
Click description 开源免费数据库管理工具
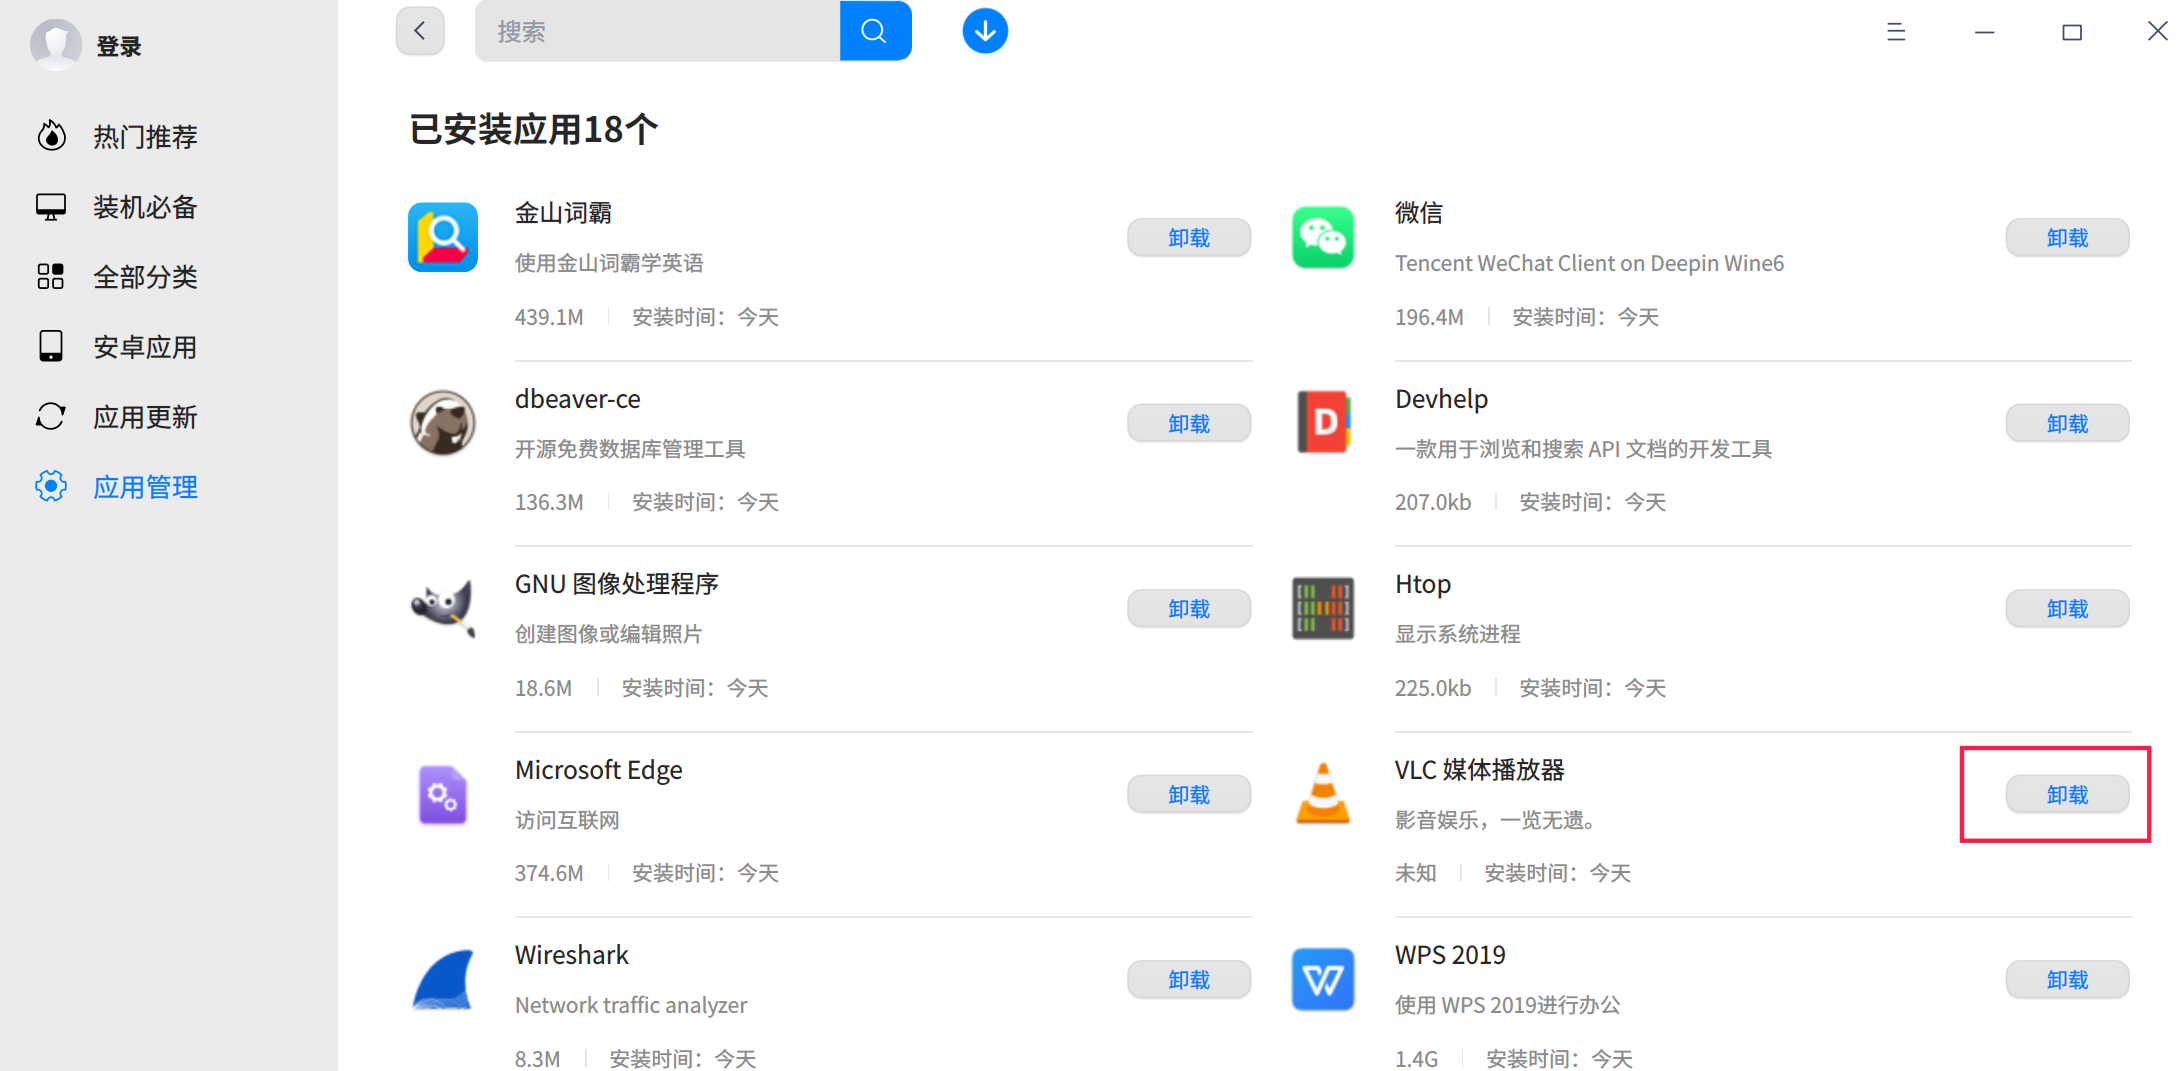[x=630, y=449]
